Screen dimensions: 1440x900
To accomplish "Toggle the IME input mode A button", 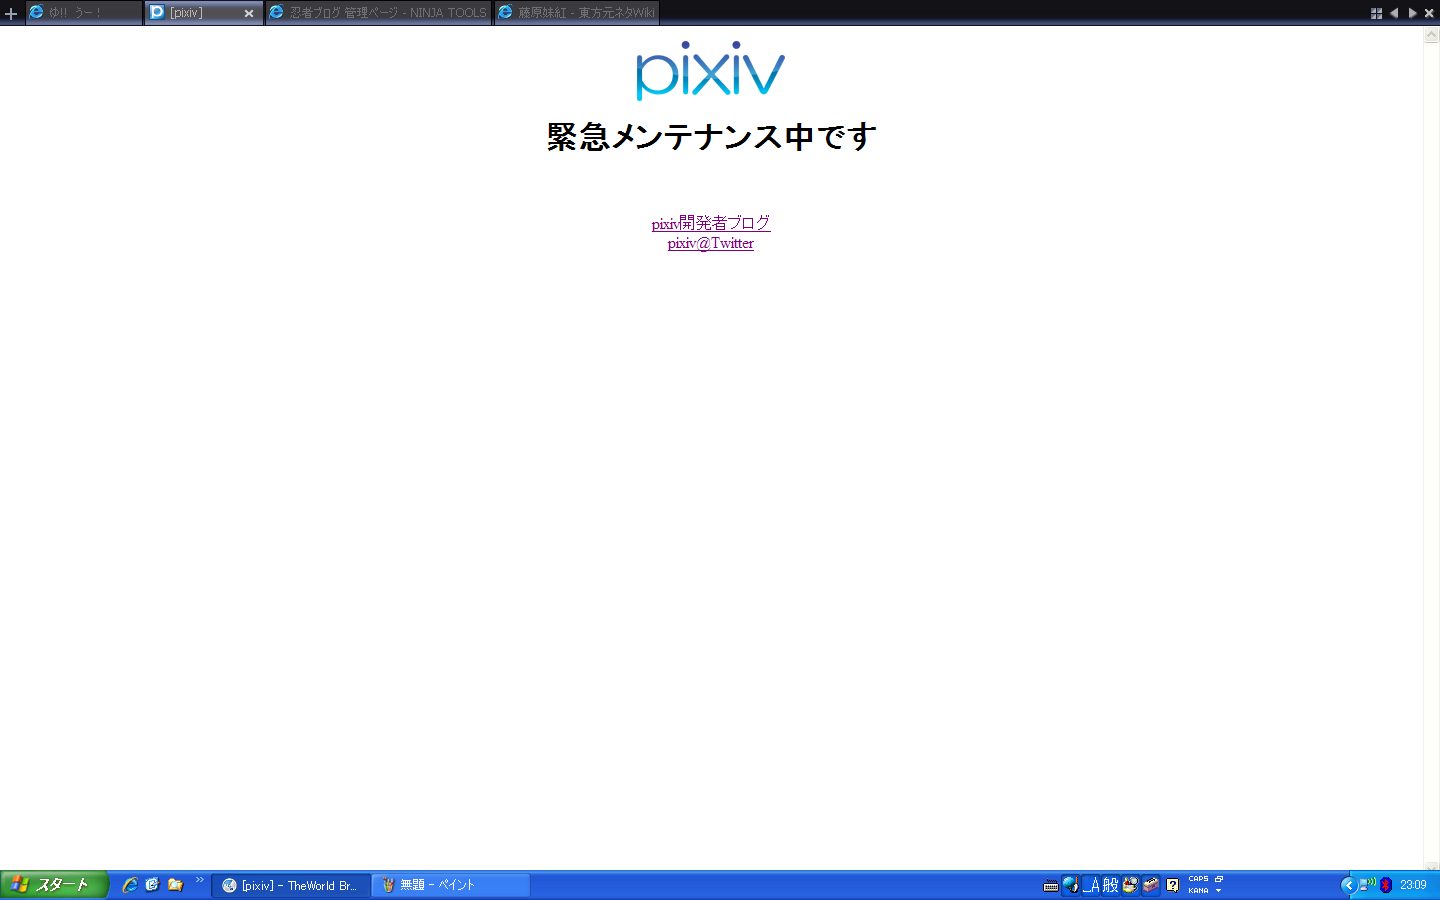I will (1091, 885).
